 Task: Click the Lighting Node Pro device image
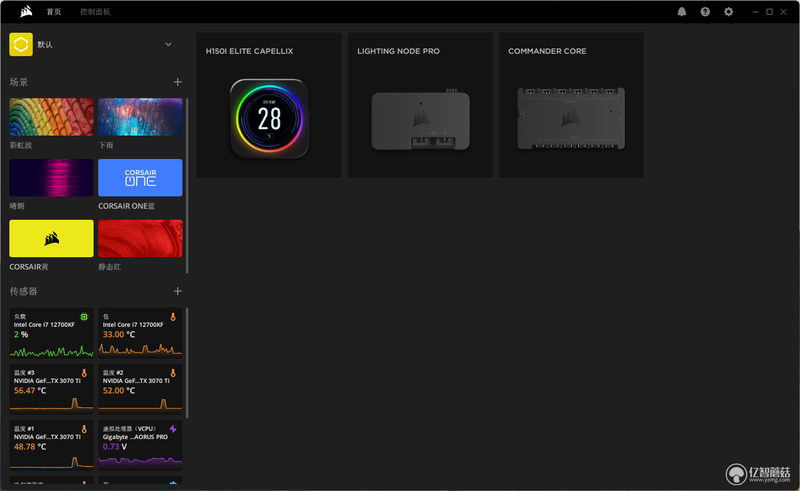coord(420,120)
